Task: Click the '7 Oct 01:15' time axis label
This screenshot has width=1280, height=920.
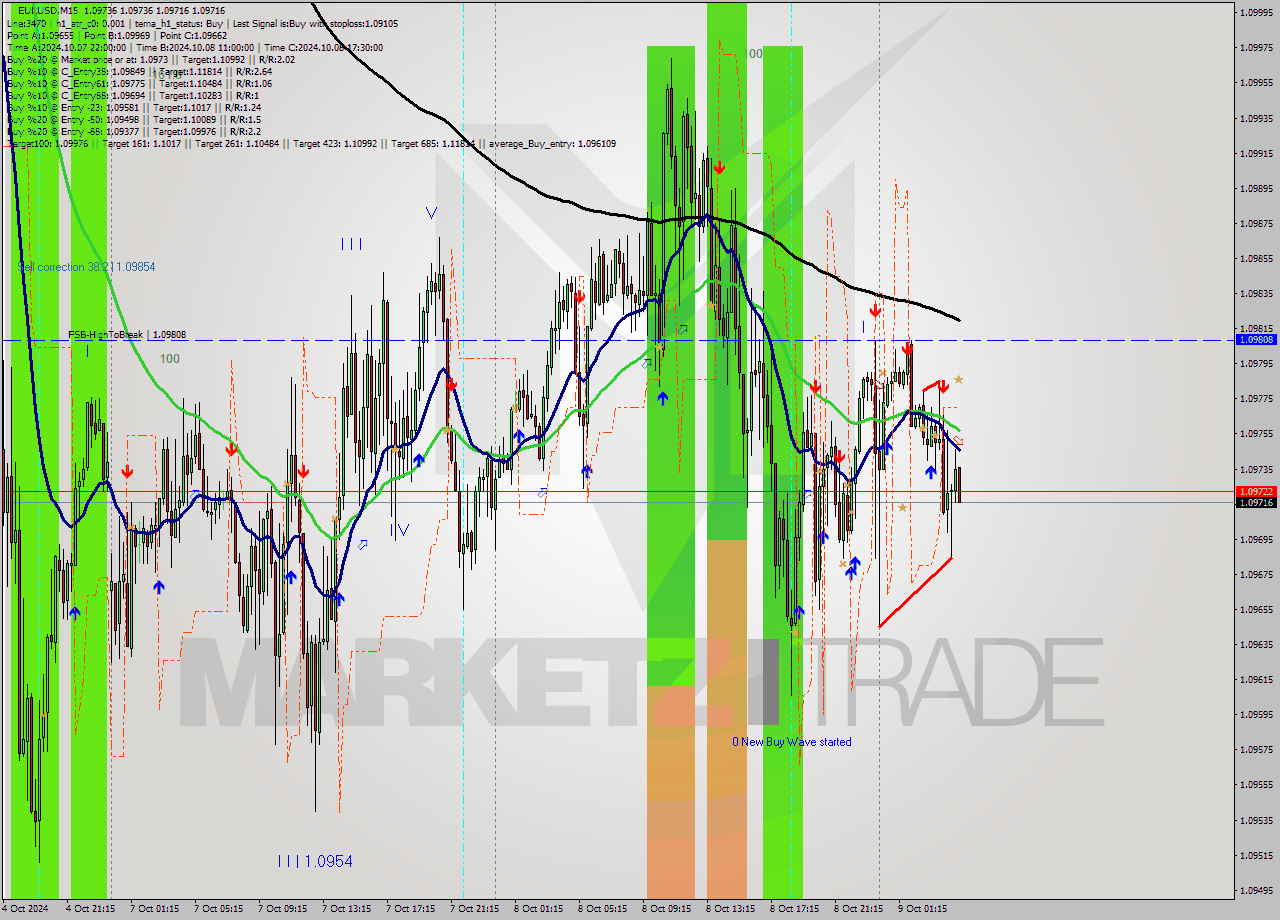Action: [x=154, y=909]
